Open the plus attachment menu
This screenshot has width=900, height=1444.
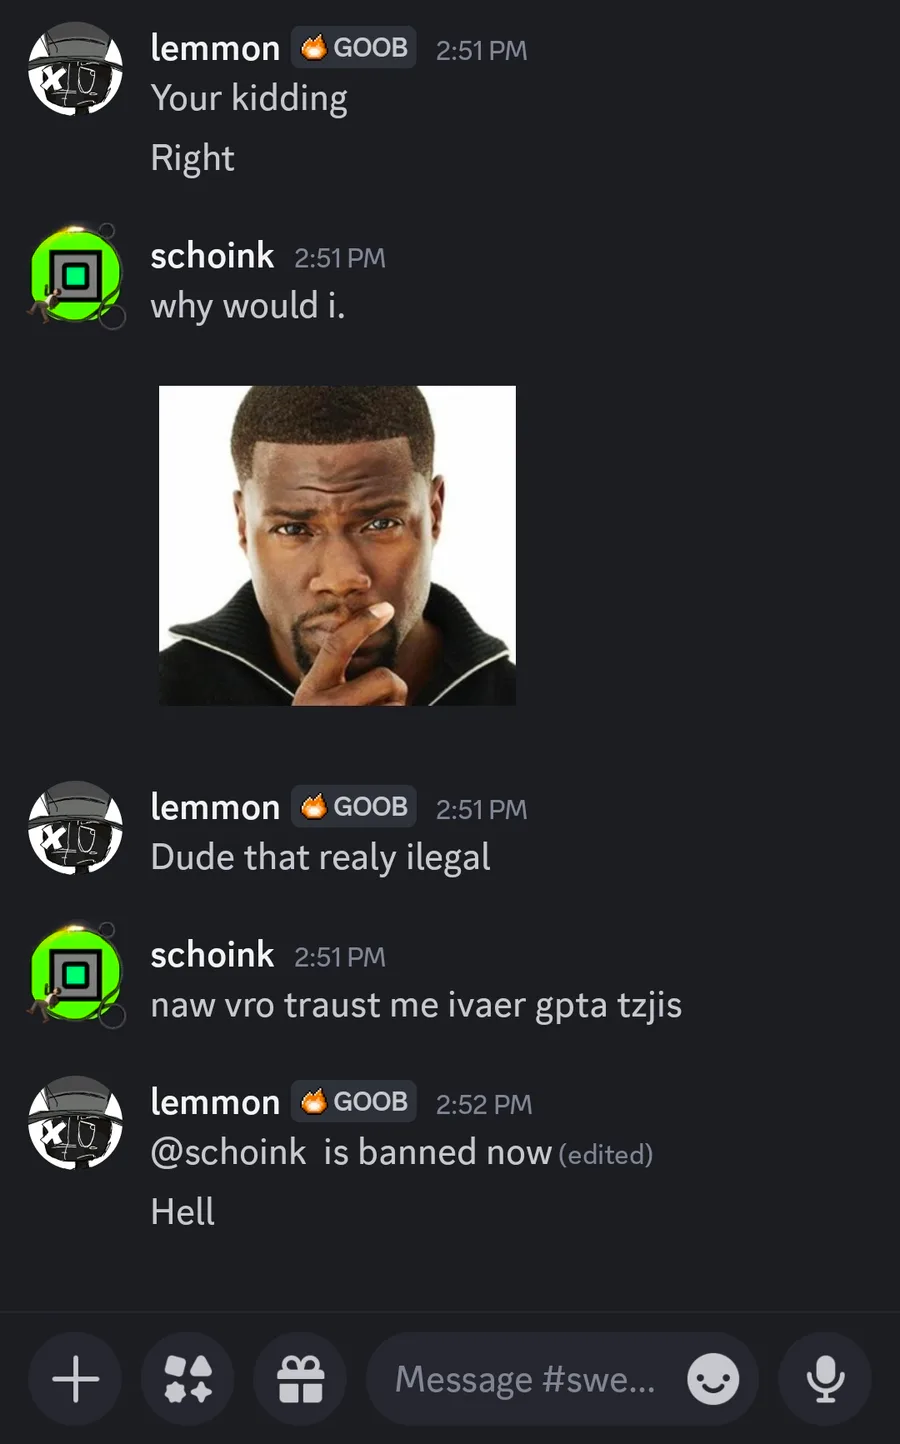[75, 1380]
